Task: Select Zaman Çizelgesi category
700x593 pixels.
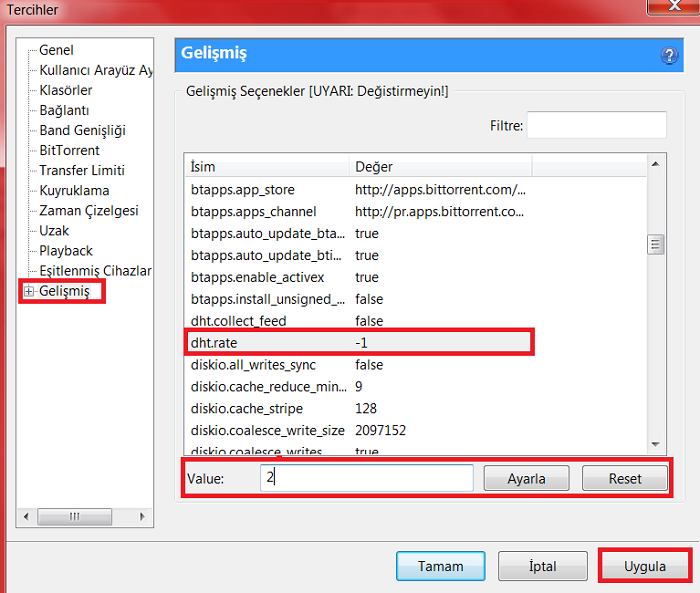Action: pyautogui.click(x=89, y=211)
